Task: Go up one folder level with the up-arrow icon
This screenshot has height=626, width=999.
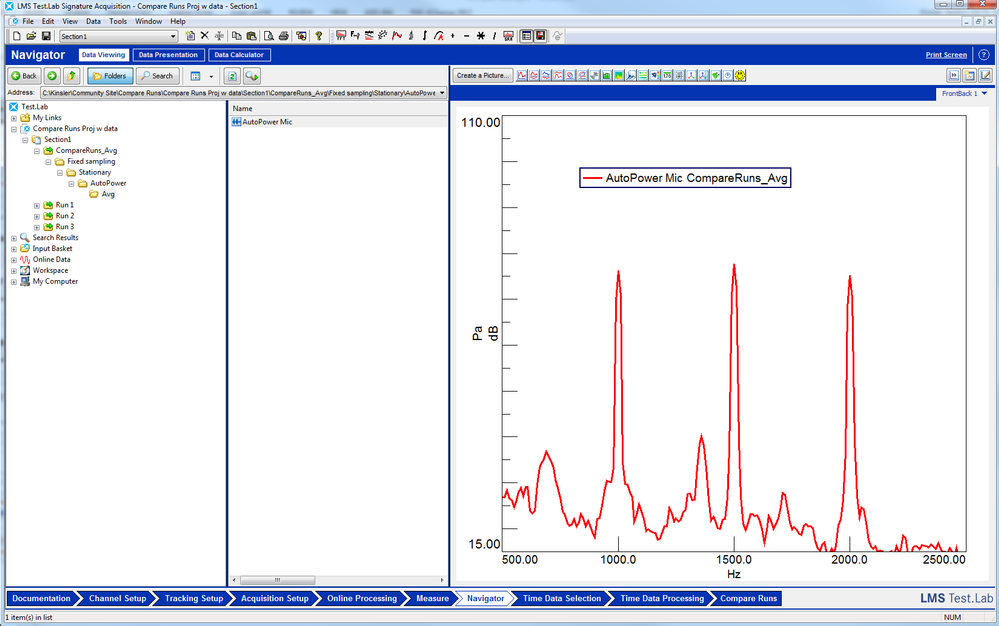Action: tap(71, 76)
